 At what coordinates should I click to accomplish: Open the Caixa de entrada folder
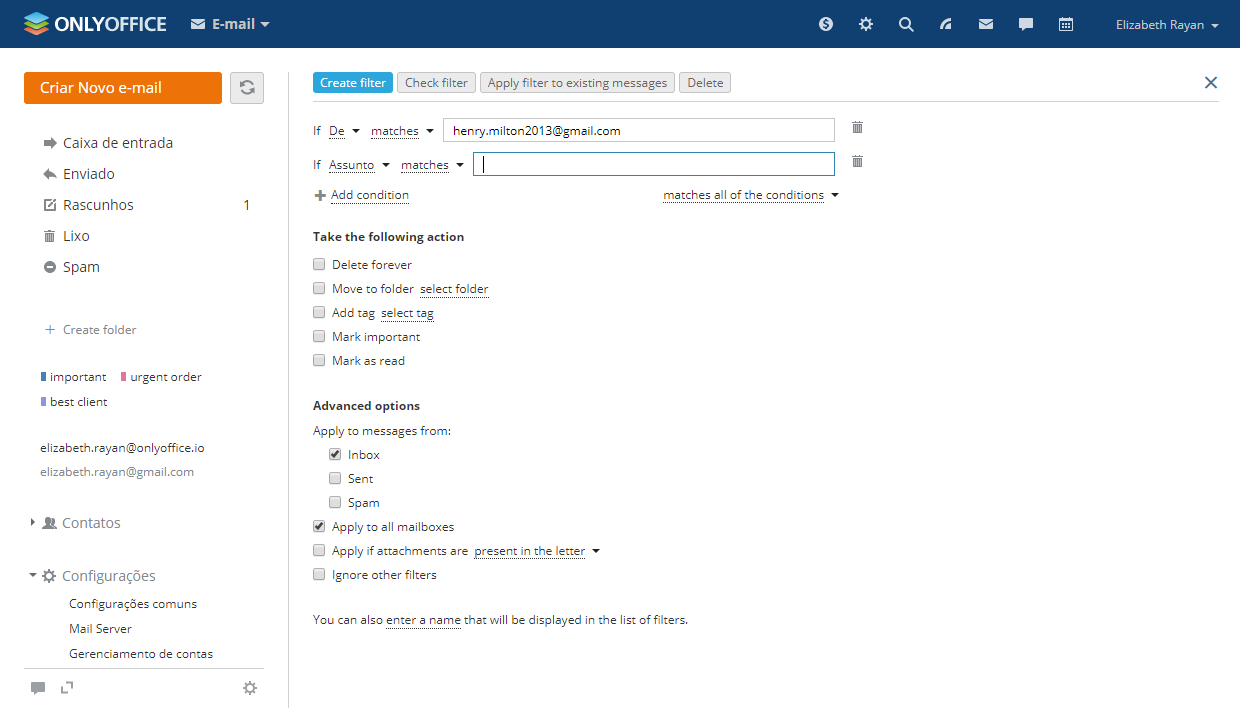pyautogui.click(x=117, y=143)
